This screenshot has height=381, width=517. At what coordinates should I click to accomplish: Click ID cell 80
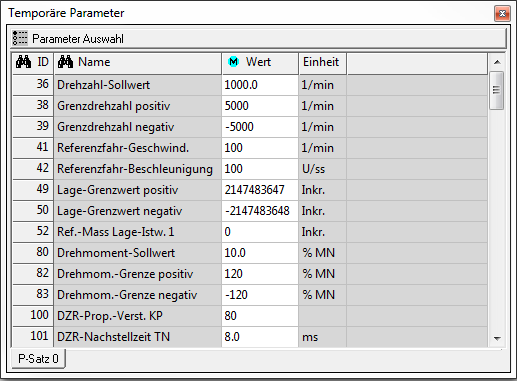point(33,253)
